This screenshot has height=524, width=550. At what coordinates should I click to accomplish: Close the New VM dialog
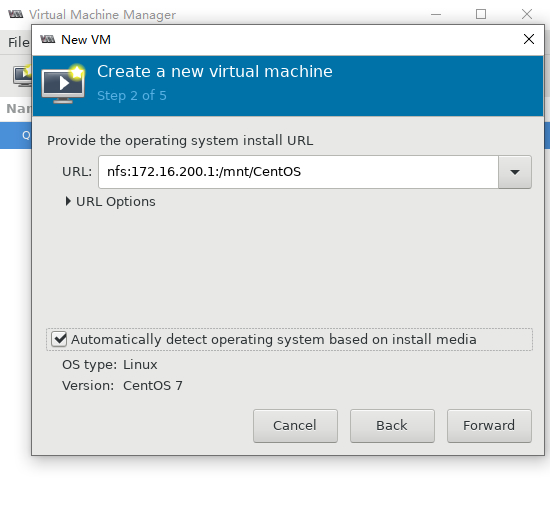[529, 39]
